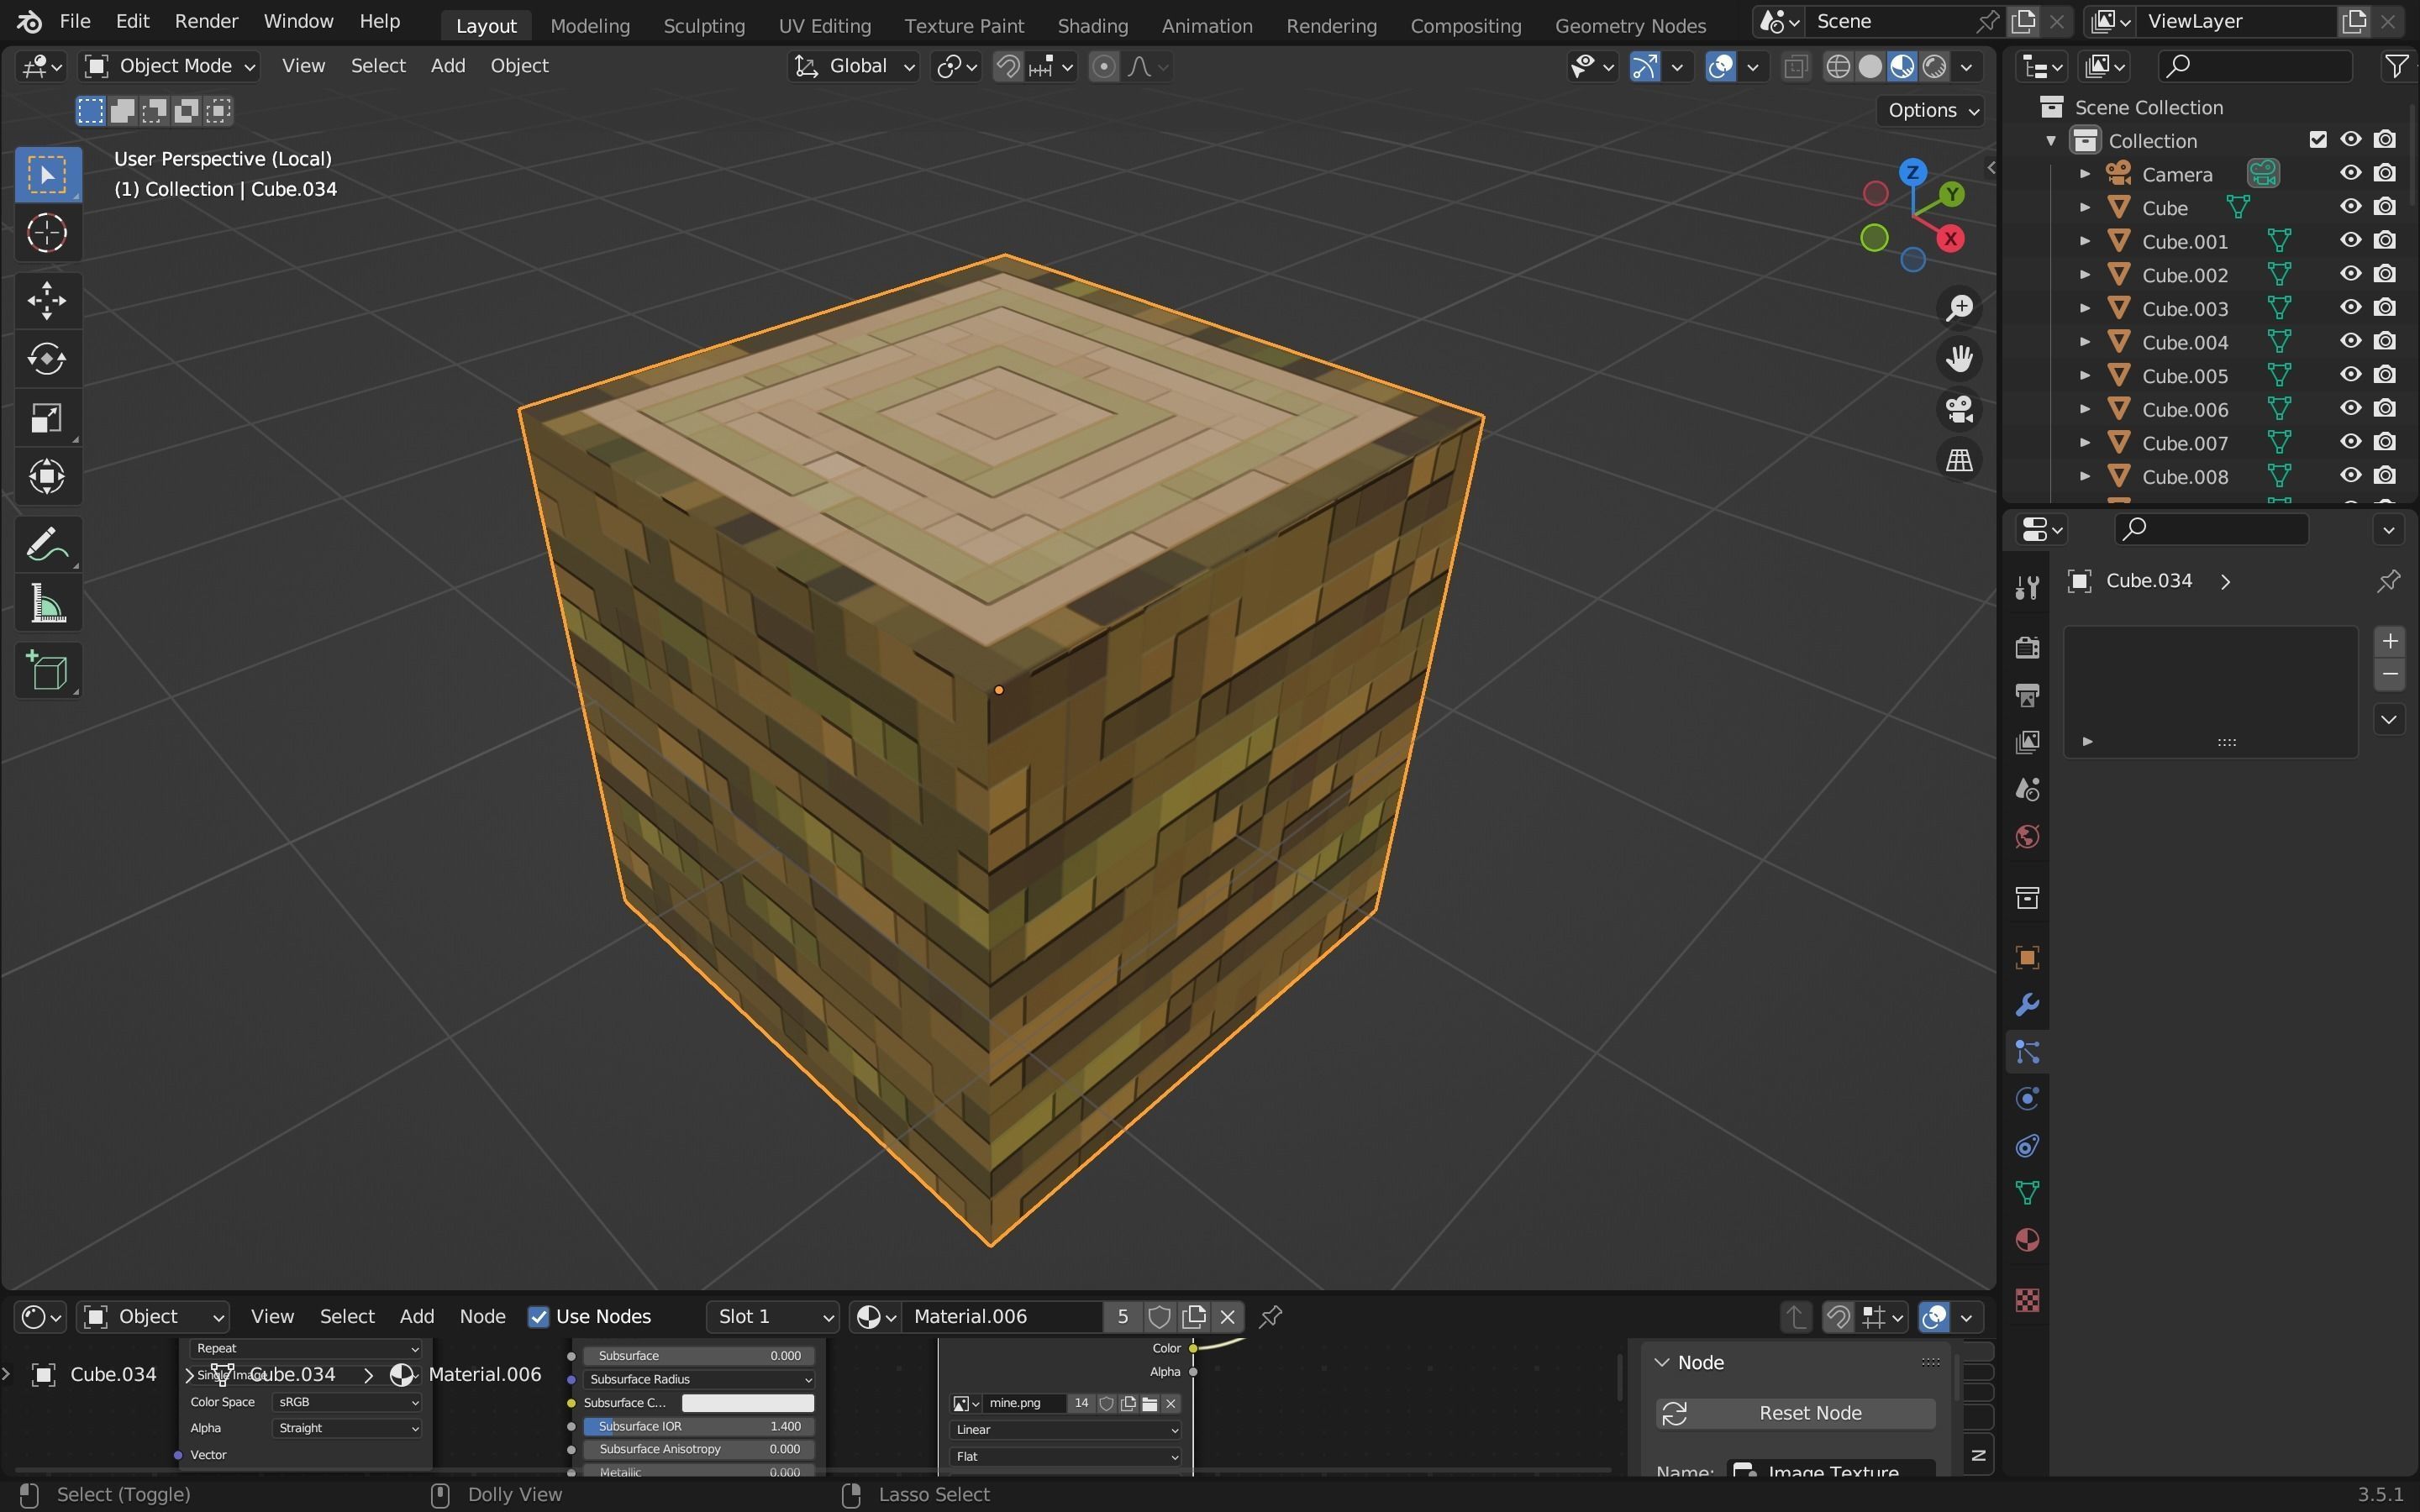Select the Add Cube tool

point(46,671)
